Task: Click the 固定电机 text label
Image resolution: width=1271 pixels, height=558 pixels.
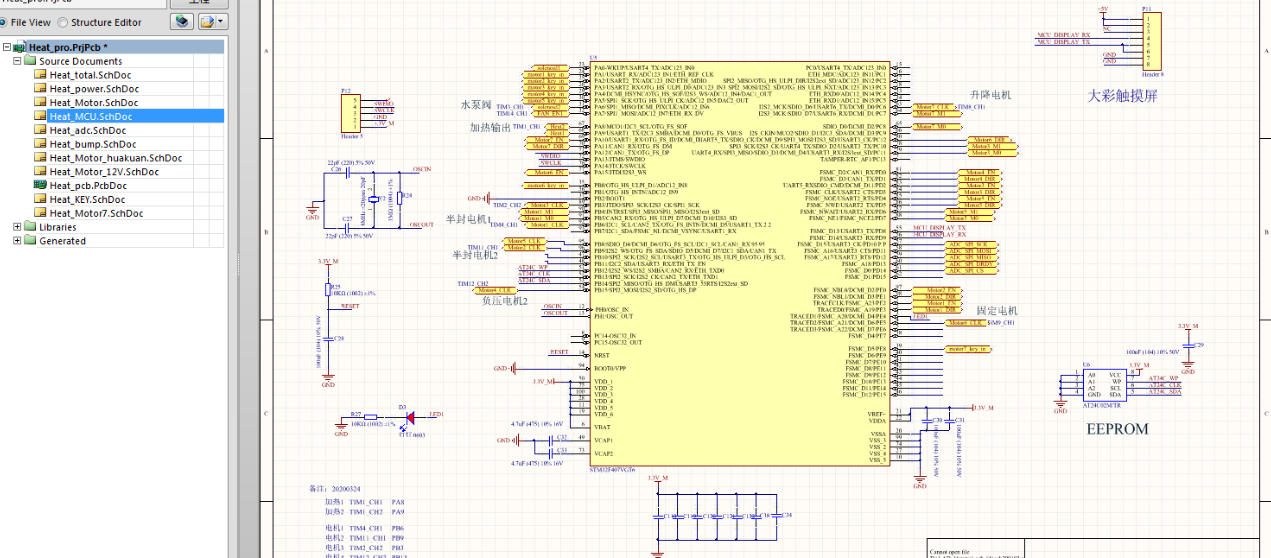Action: click(x=996, y=311)
